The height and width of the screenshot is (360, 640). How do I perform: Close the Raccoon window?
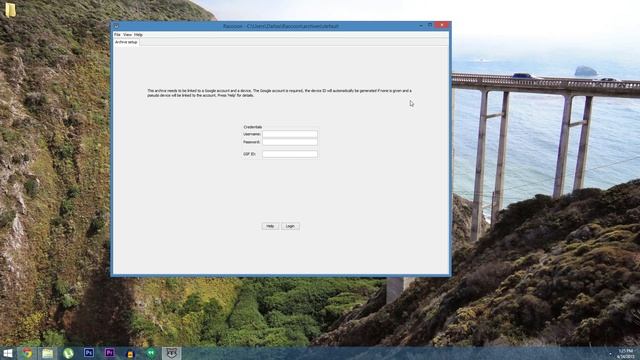(441, 25)
